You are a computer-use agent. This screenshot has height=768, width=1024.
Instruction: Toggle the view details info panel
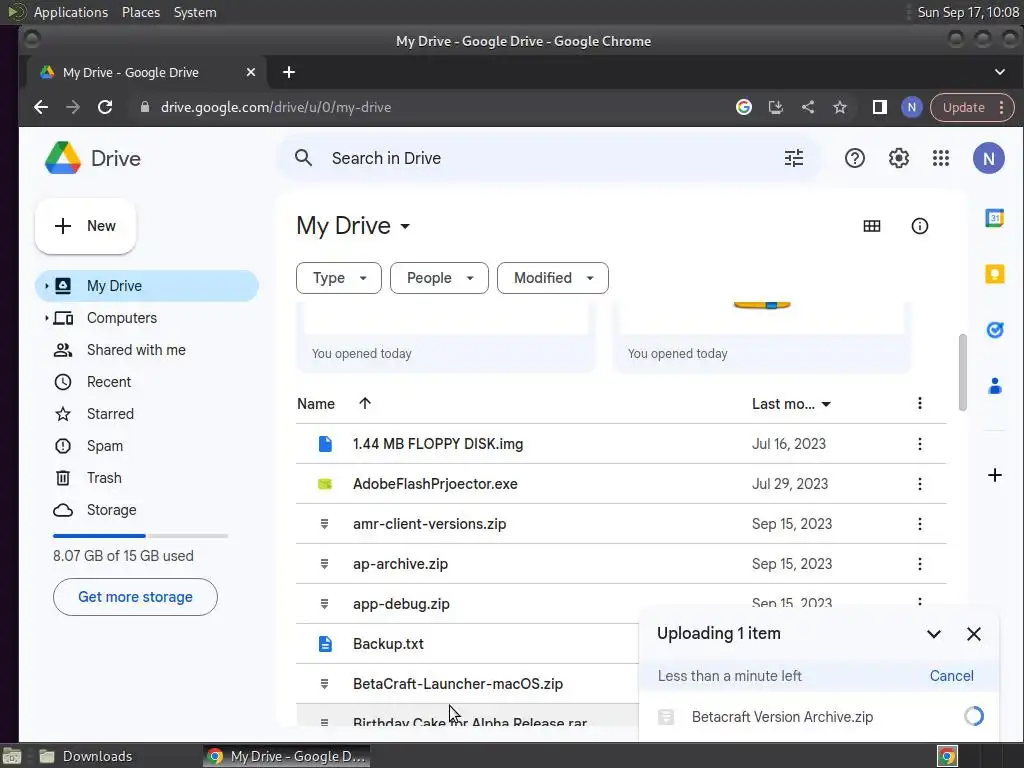(x=920, y=226)
